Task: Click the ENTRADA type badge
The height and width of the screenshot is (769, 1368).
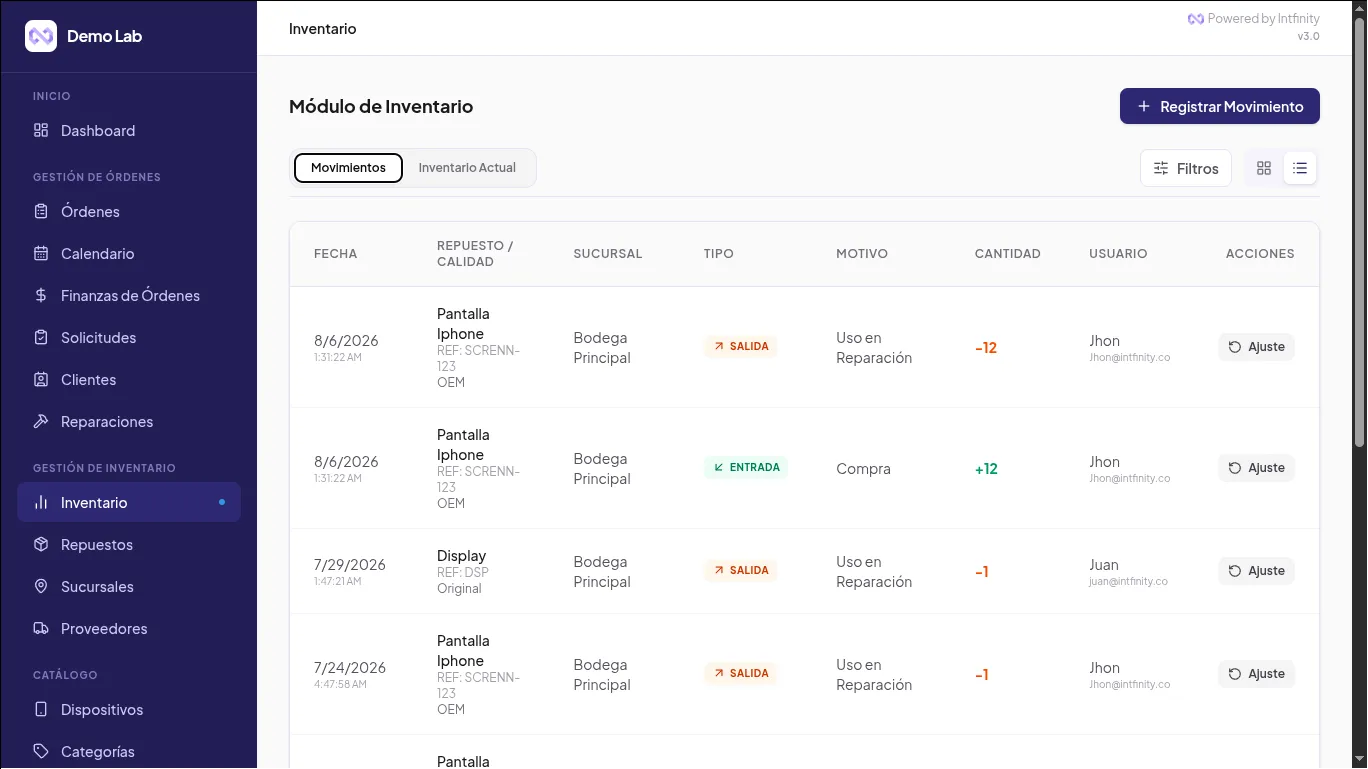Action: (746, 468)
